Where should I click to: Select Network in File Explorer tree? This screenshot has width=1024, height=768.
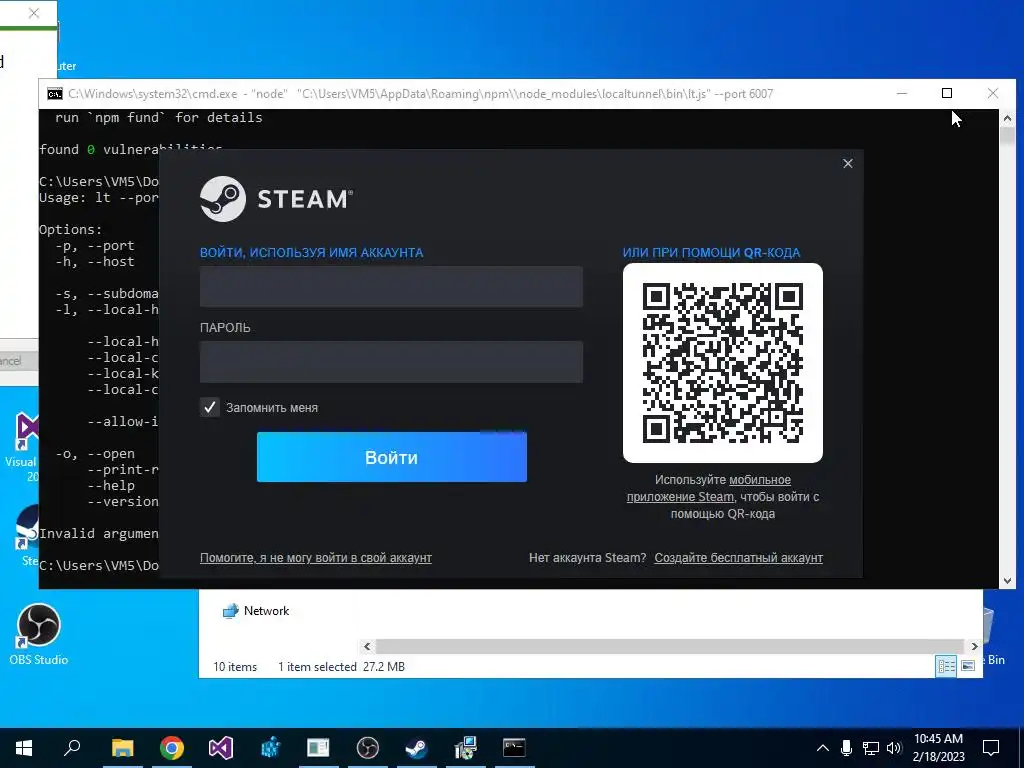pyautogui.click(x=256, y=611)
